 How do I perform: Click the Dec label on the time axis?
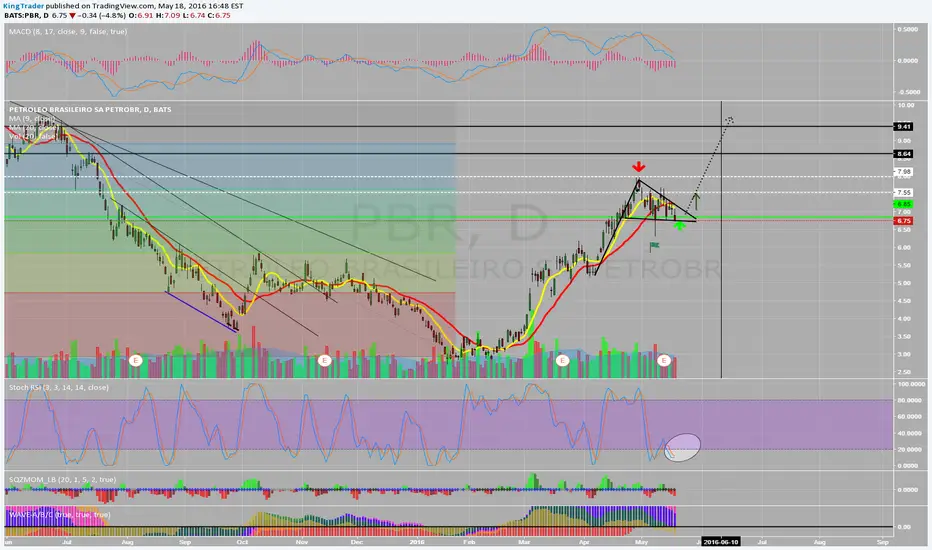(357, 542)
